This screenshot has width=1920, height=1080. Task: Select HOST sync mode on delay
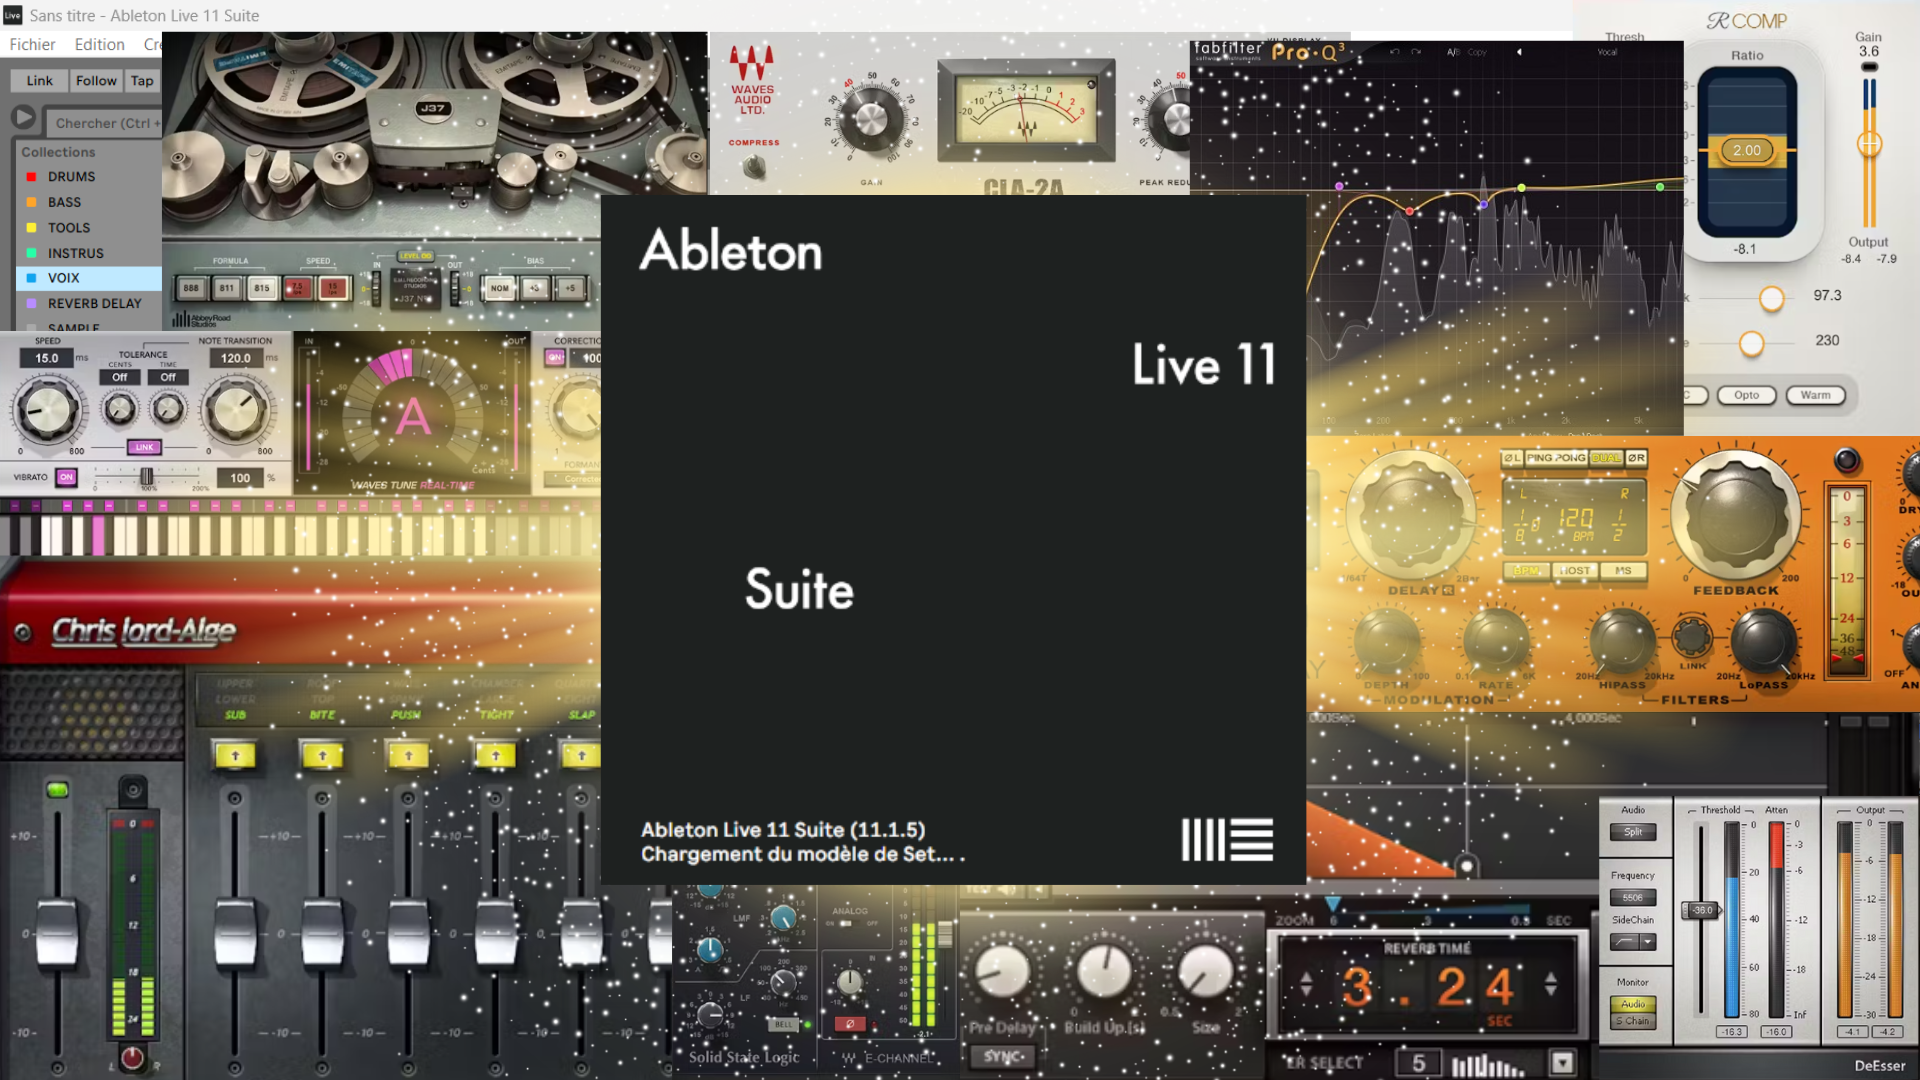[x=1574, y=570]
